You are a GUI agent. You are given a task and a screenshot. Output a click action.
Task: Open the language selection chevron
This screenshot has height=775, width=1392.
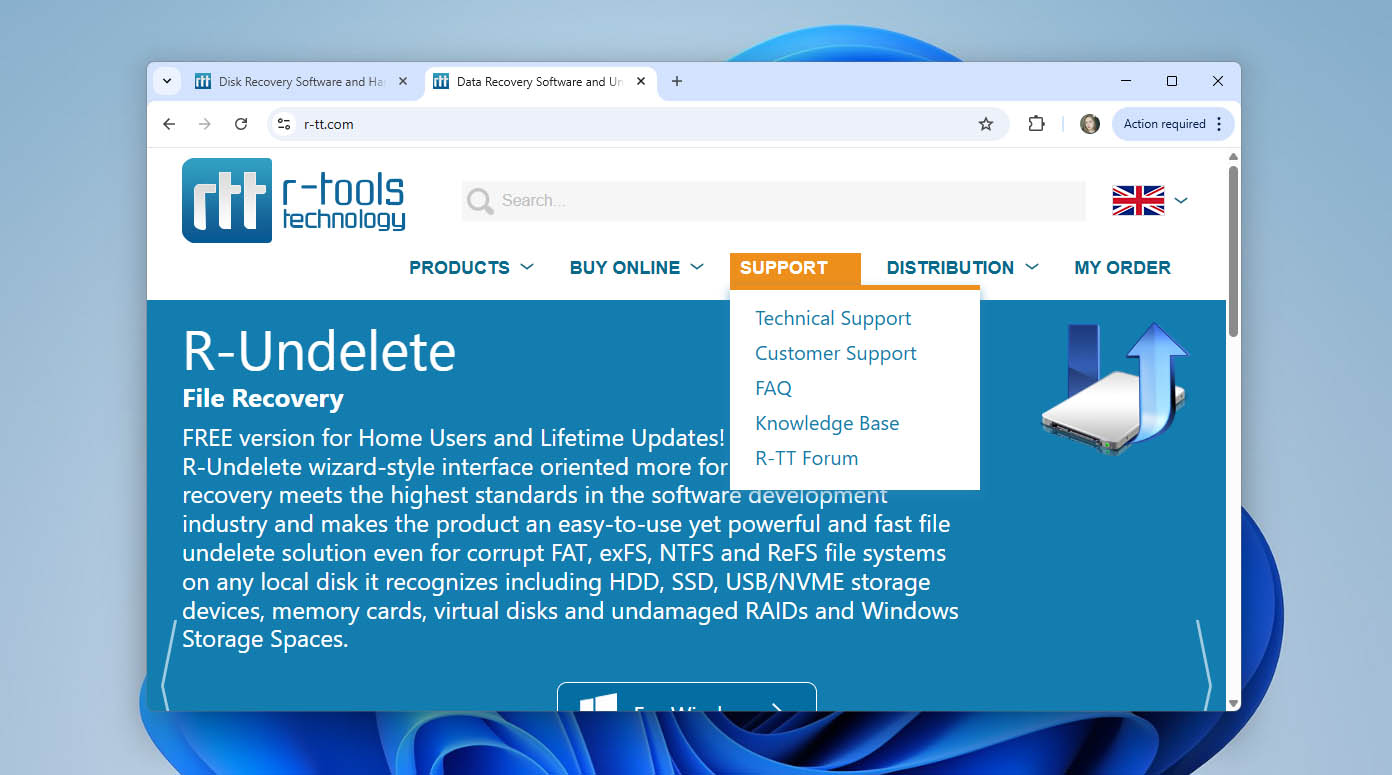(x=1181, y=200)
